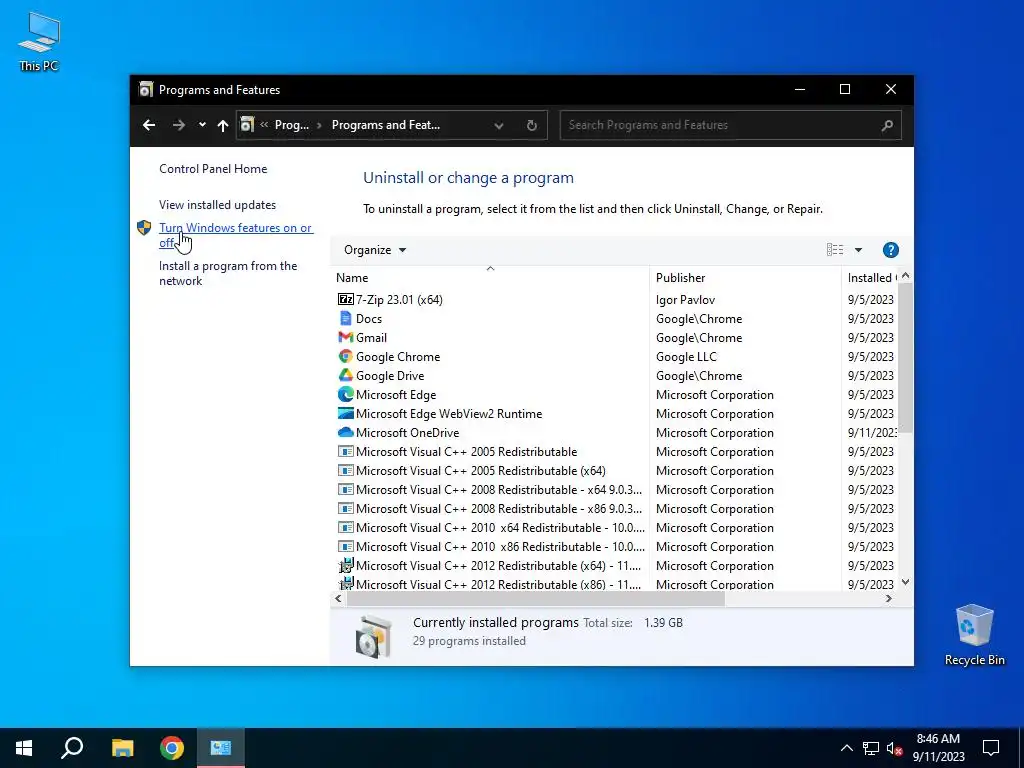Click Install a program from the network

tap(228, 273)
